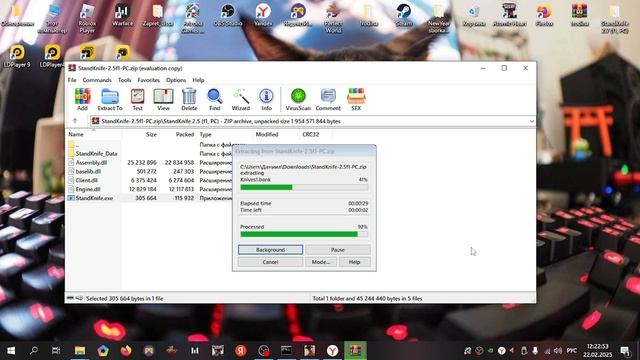The image size is (640, 360).
Task: Click the archive path address field
Action: point(312,121)
